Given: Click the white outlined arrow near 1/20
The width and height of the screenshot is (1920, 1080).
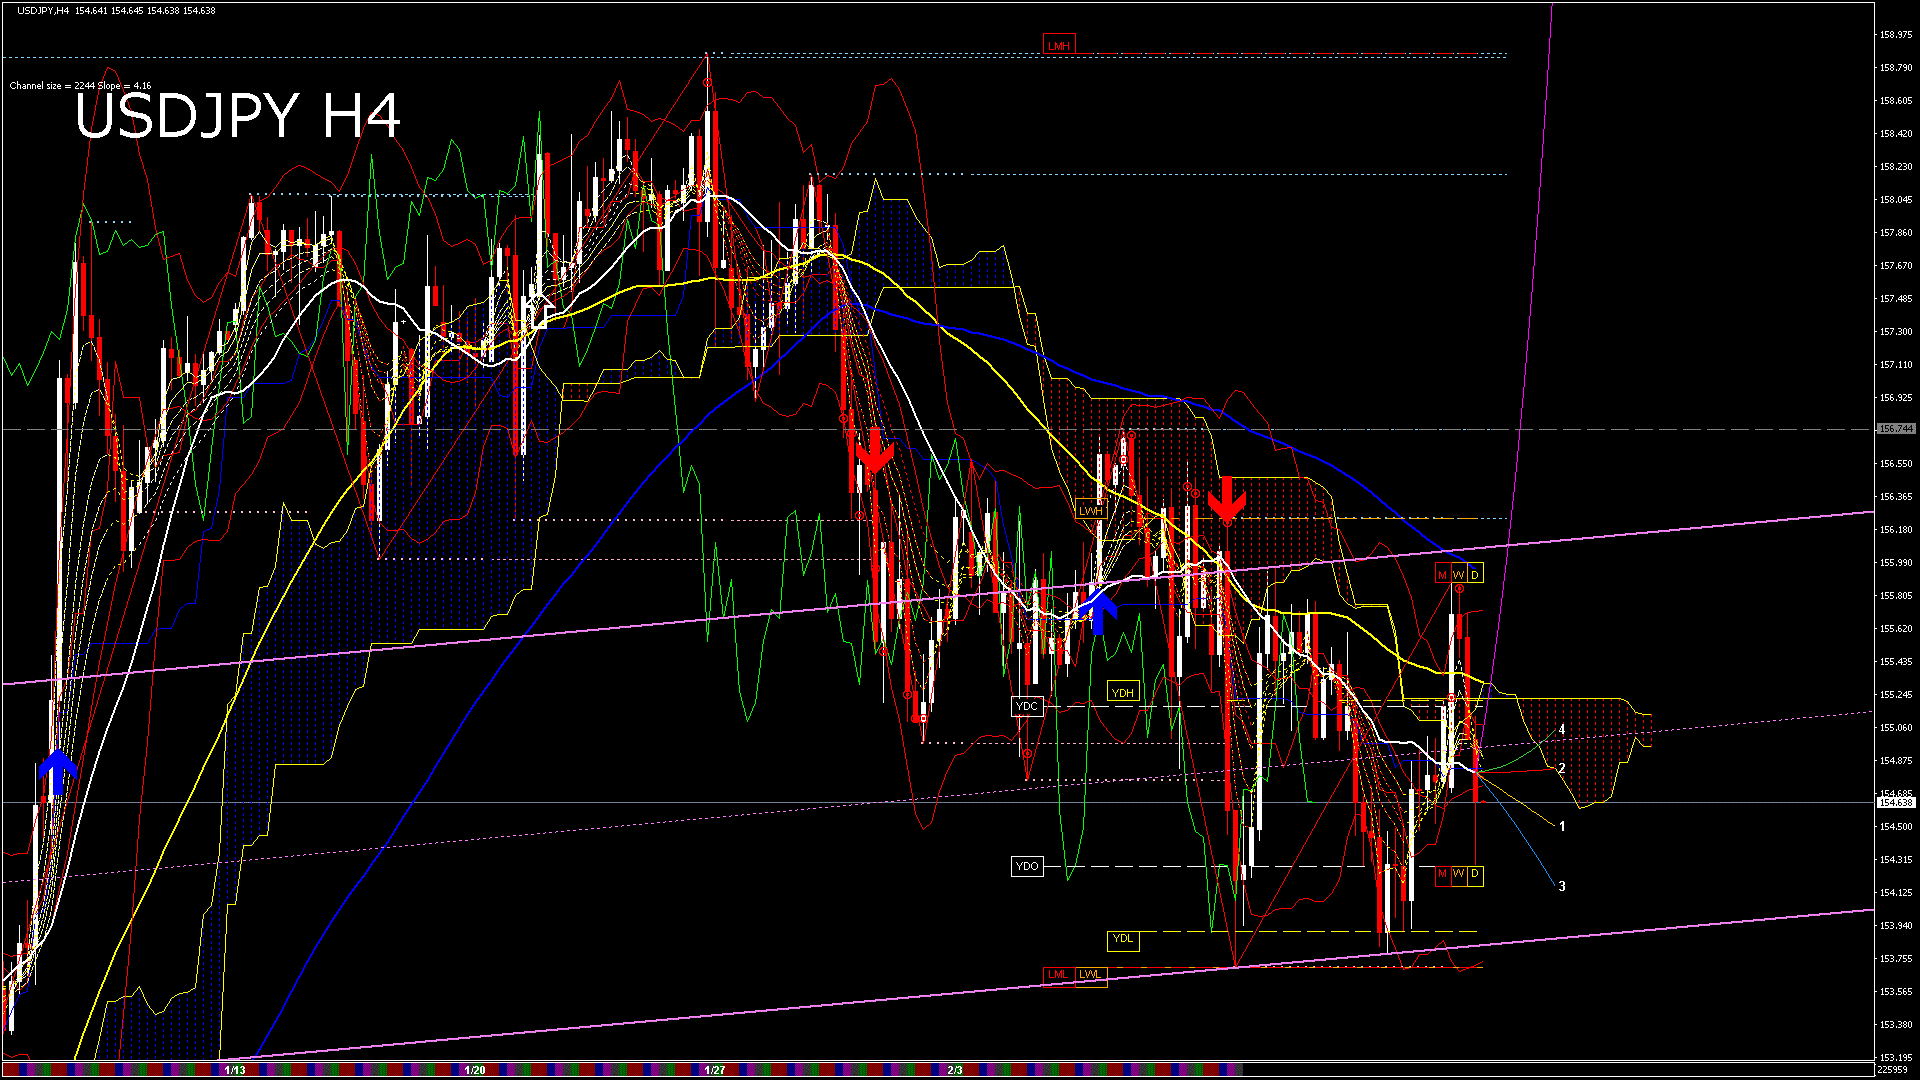Looking at the screenshot, I should (x=540, y=311).
